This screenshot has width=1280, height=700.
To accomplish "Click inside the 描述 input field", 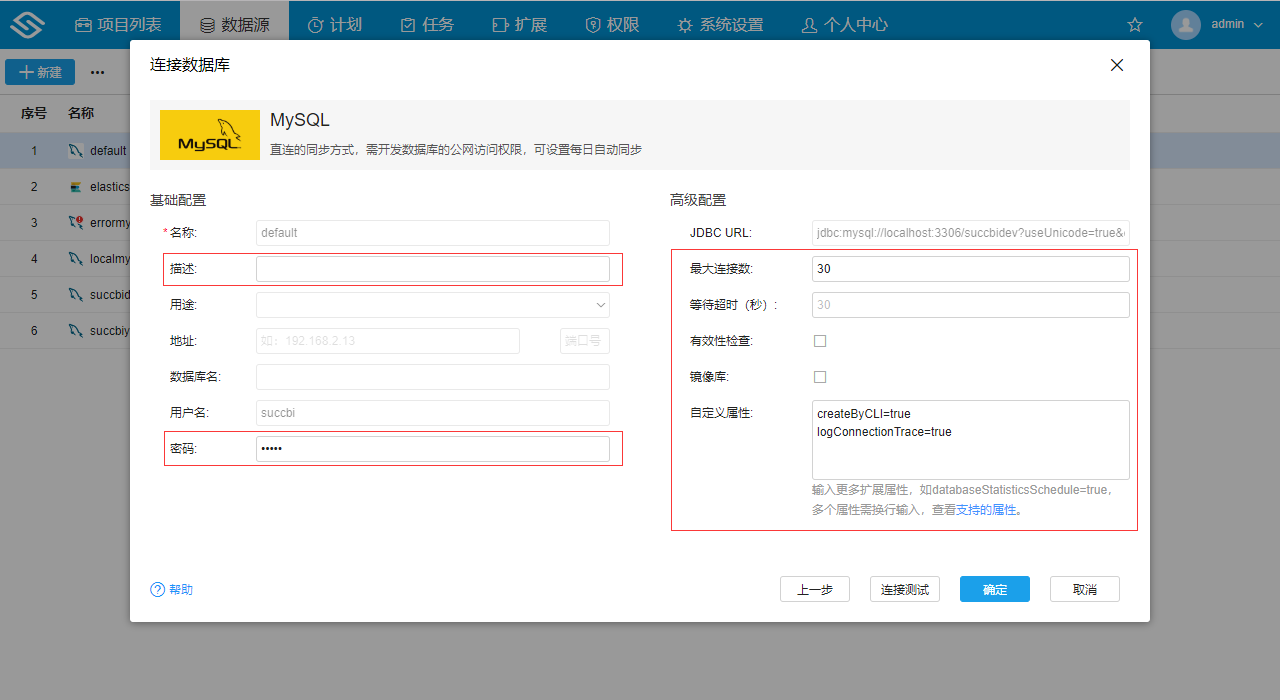I will click(432, 268).
